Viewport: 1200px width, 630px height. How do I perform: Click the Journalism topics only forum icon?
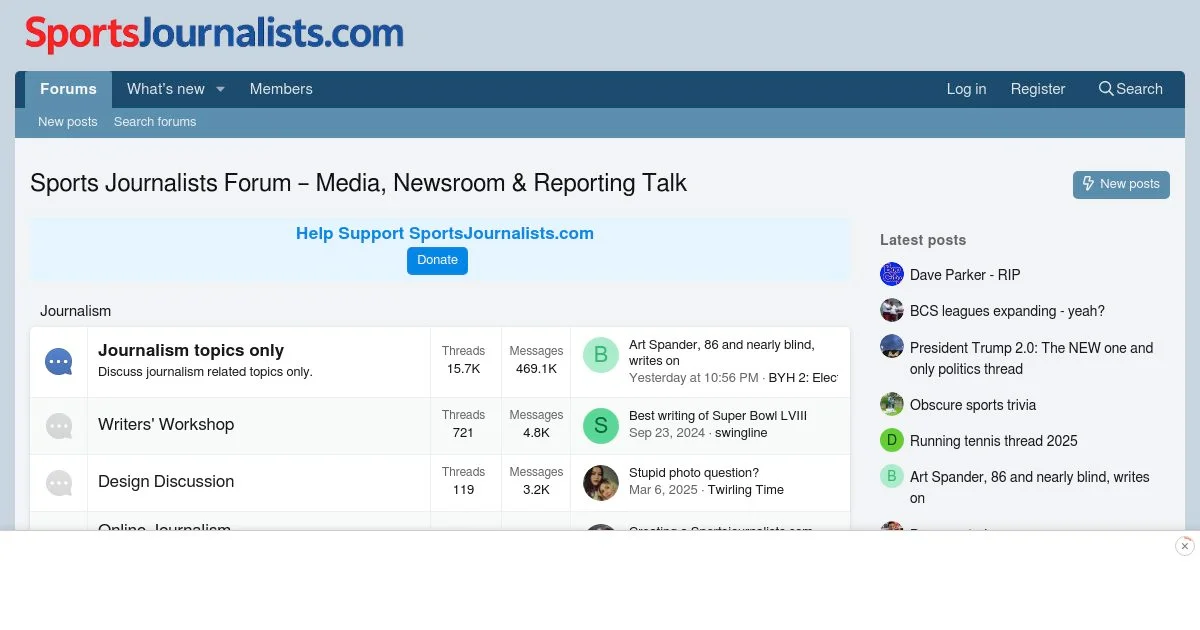coord(59,362)
